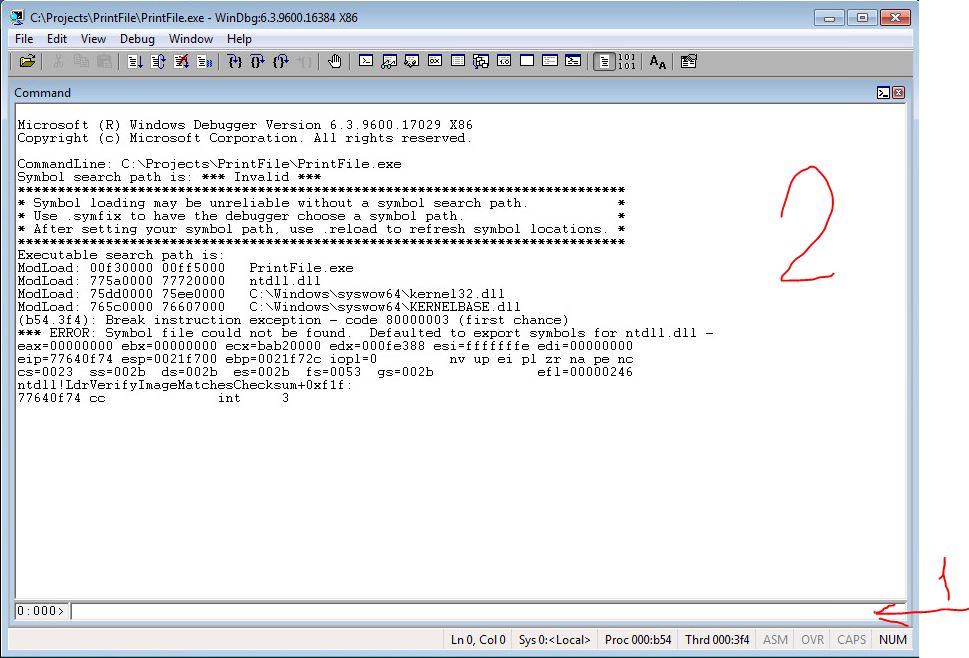969x658 pixels.
Task: Click the Sys 0:<Local> status entry
Action: [554, 639]
